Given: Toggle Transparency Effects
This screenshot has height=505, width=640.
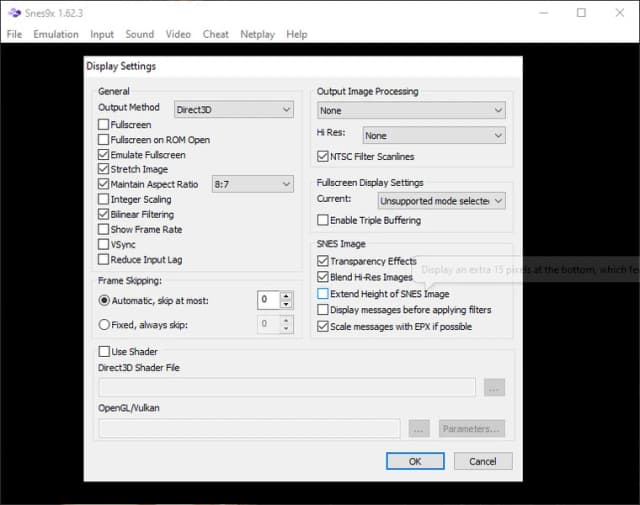Looking at the screenshot, I should 322,261.
